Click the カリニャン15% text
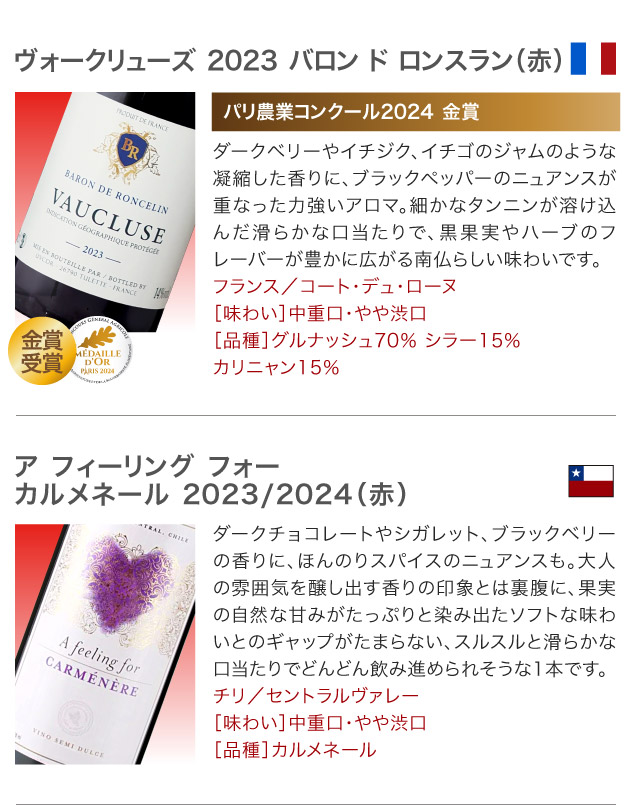Viewport: 630px width, 806px height. (x=276, y=367)
